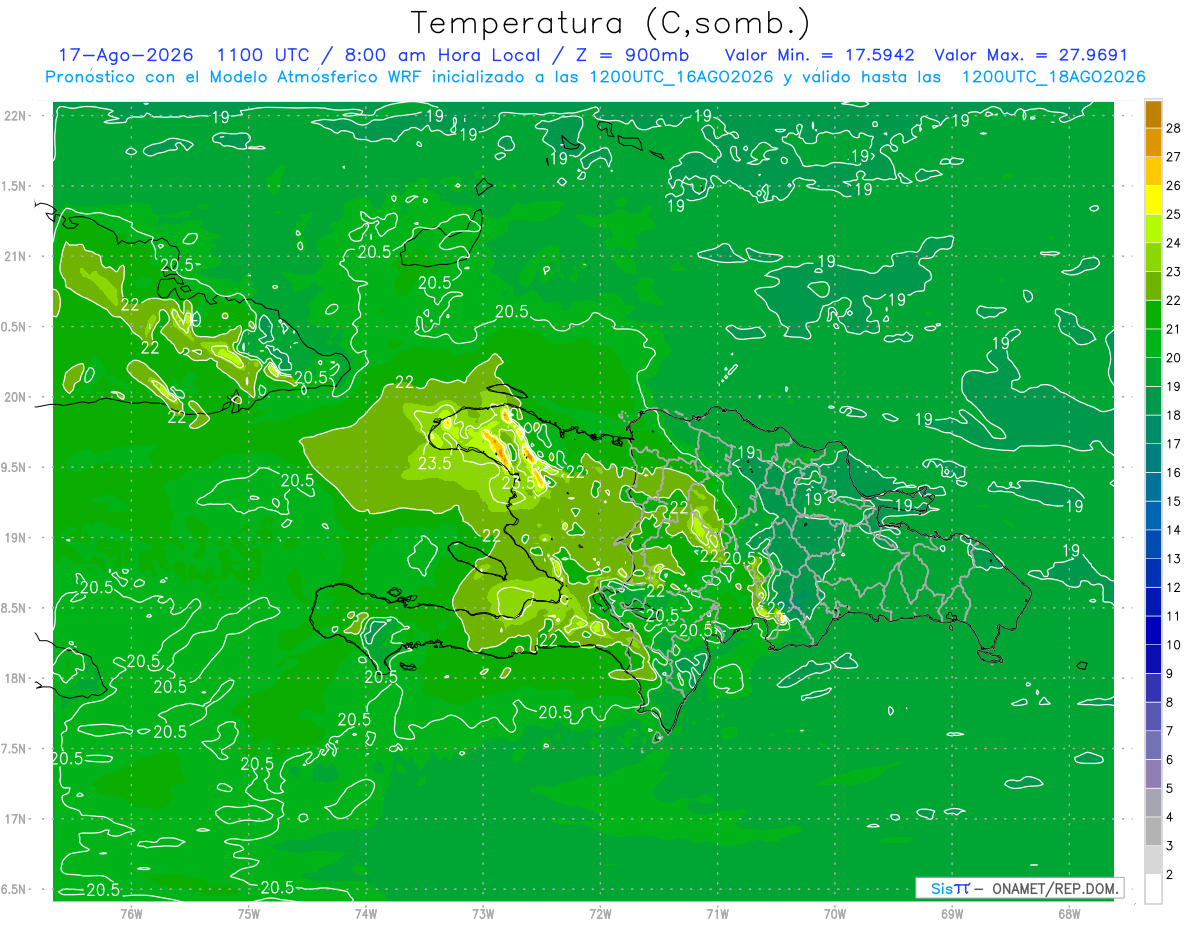Select the pressure level "Z = 900mb"

[632, 55]
